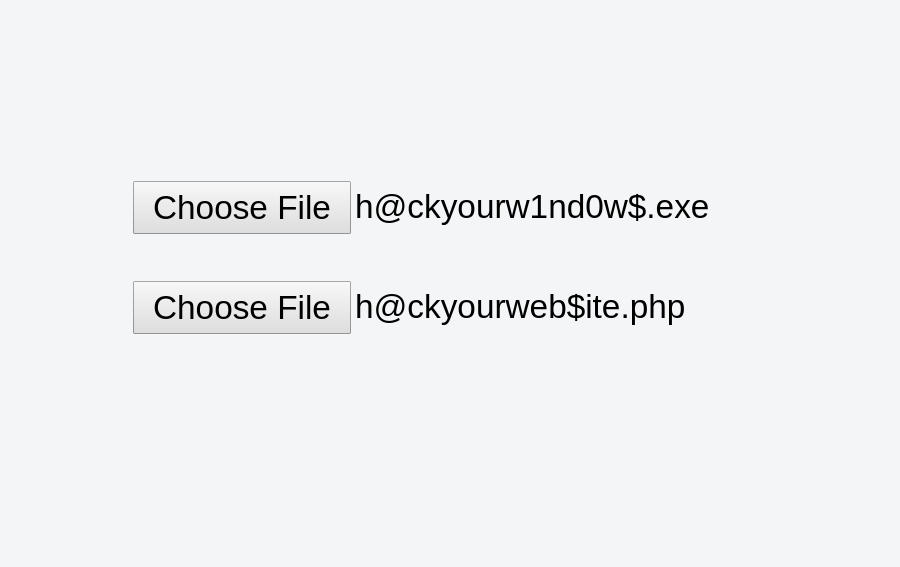Screen dimensions: 900x567
Task: Open file picker beside h@ckyourw1nd0w$.exe
Action: 241,207
